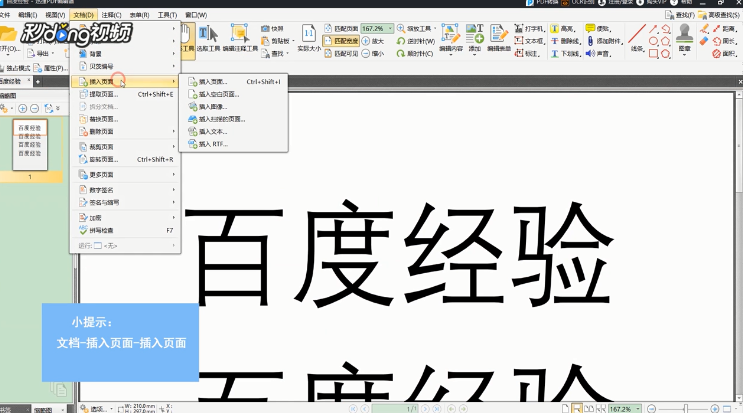The width and height of the screenshot is (743, 413).
Task: Select the 文本框 text box tool
Action: pyautogui.click(x=529, y=41)
